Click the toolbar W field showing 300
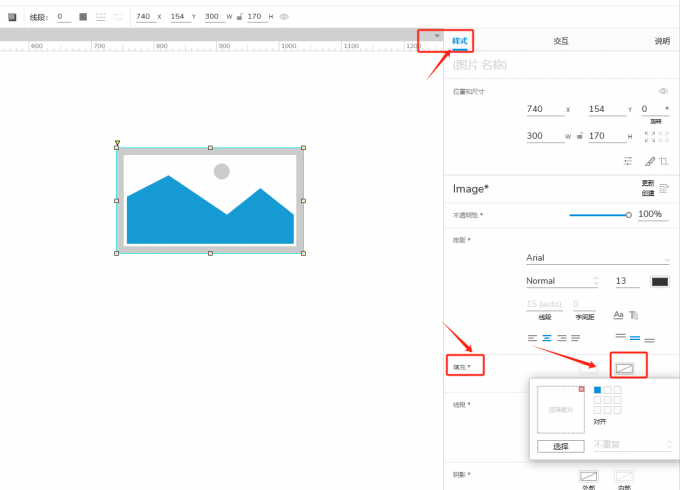This screenshot has width=680, height=490. (x=214, y=16)
